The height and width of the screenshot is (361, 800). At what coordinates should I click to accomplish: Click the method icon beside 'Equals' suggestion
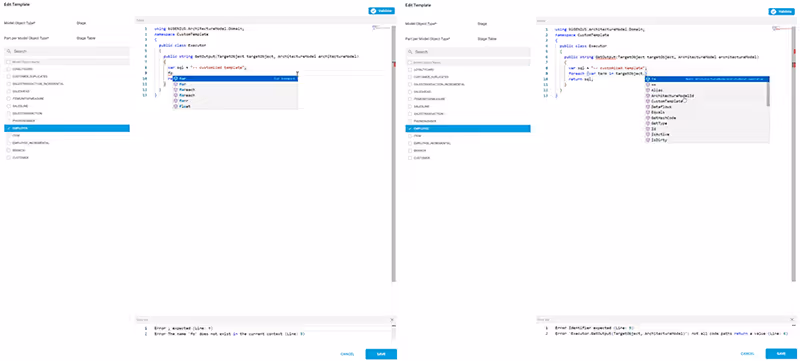(648, 112)
